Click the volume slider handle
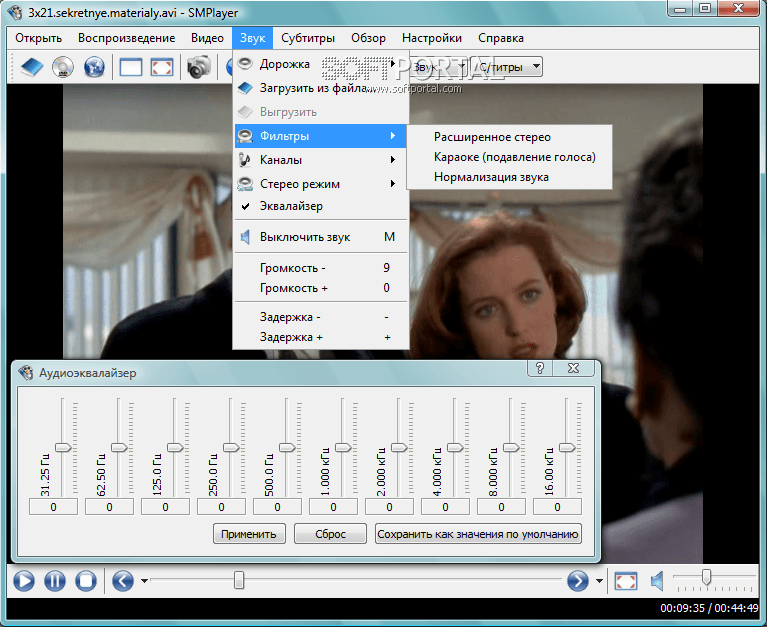Viewport: 767px width, 627px height. (706, 577)
